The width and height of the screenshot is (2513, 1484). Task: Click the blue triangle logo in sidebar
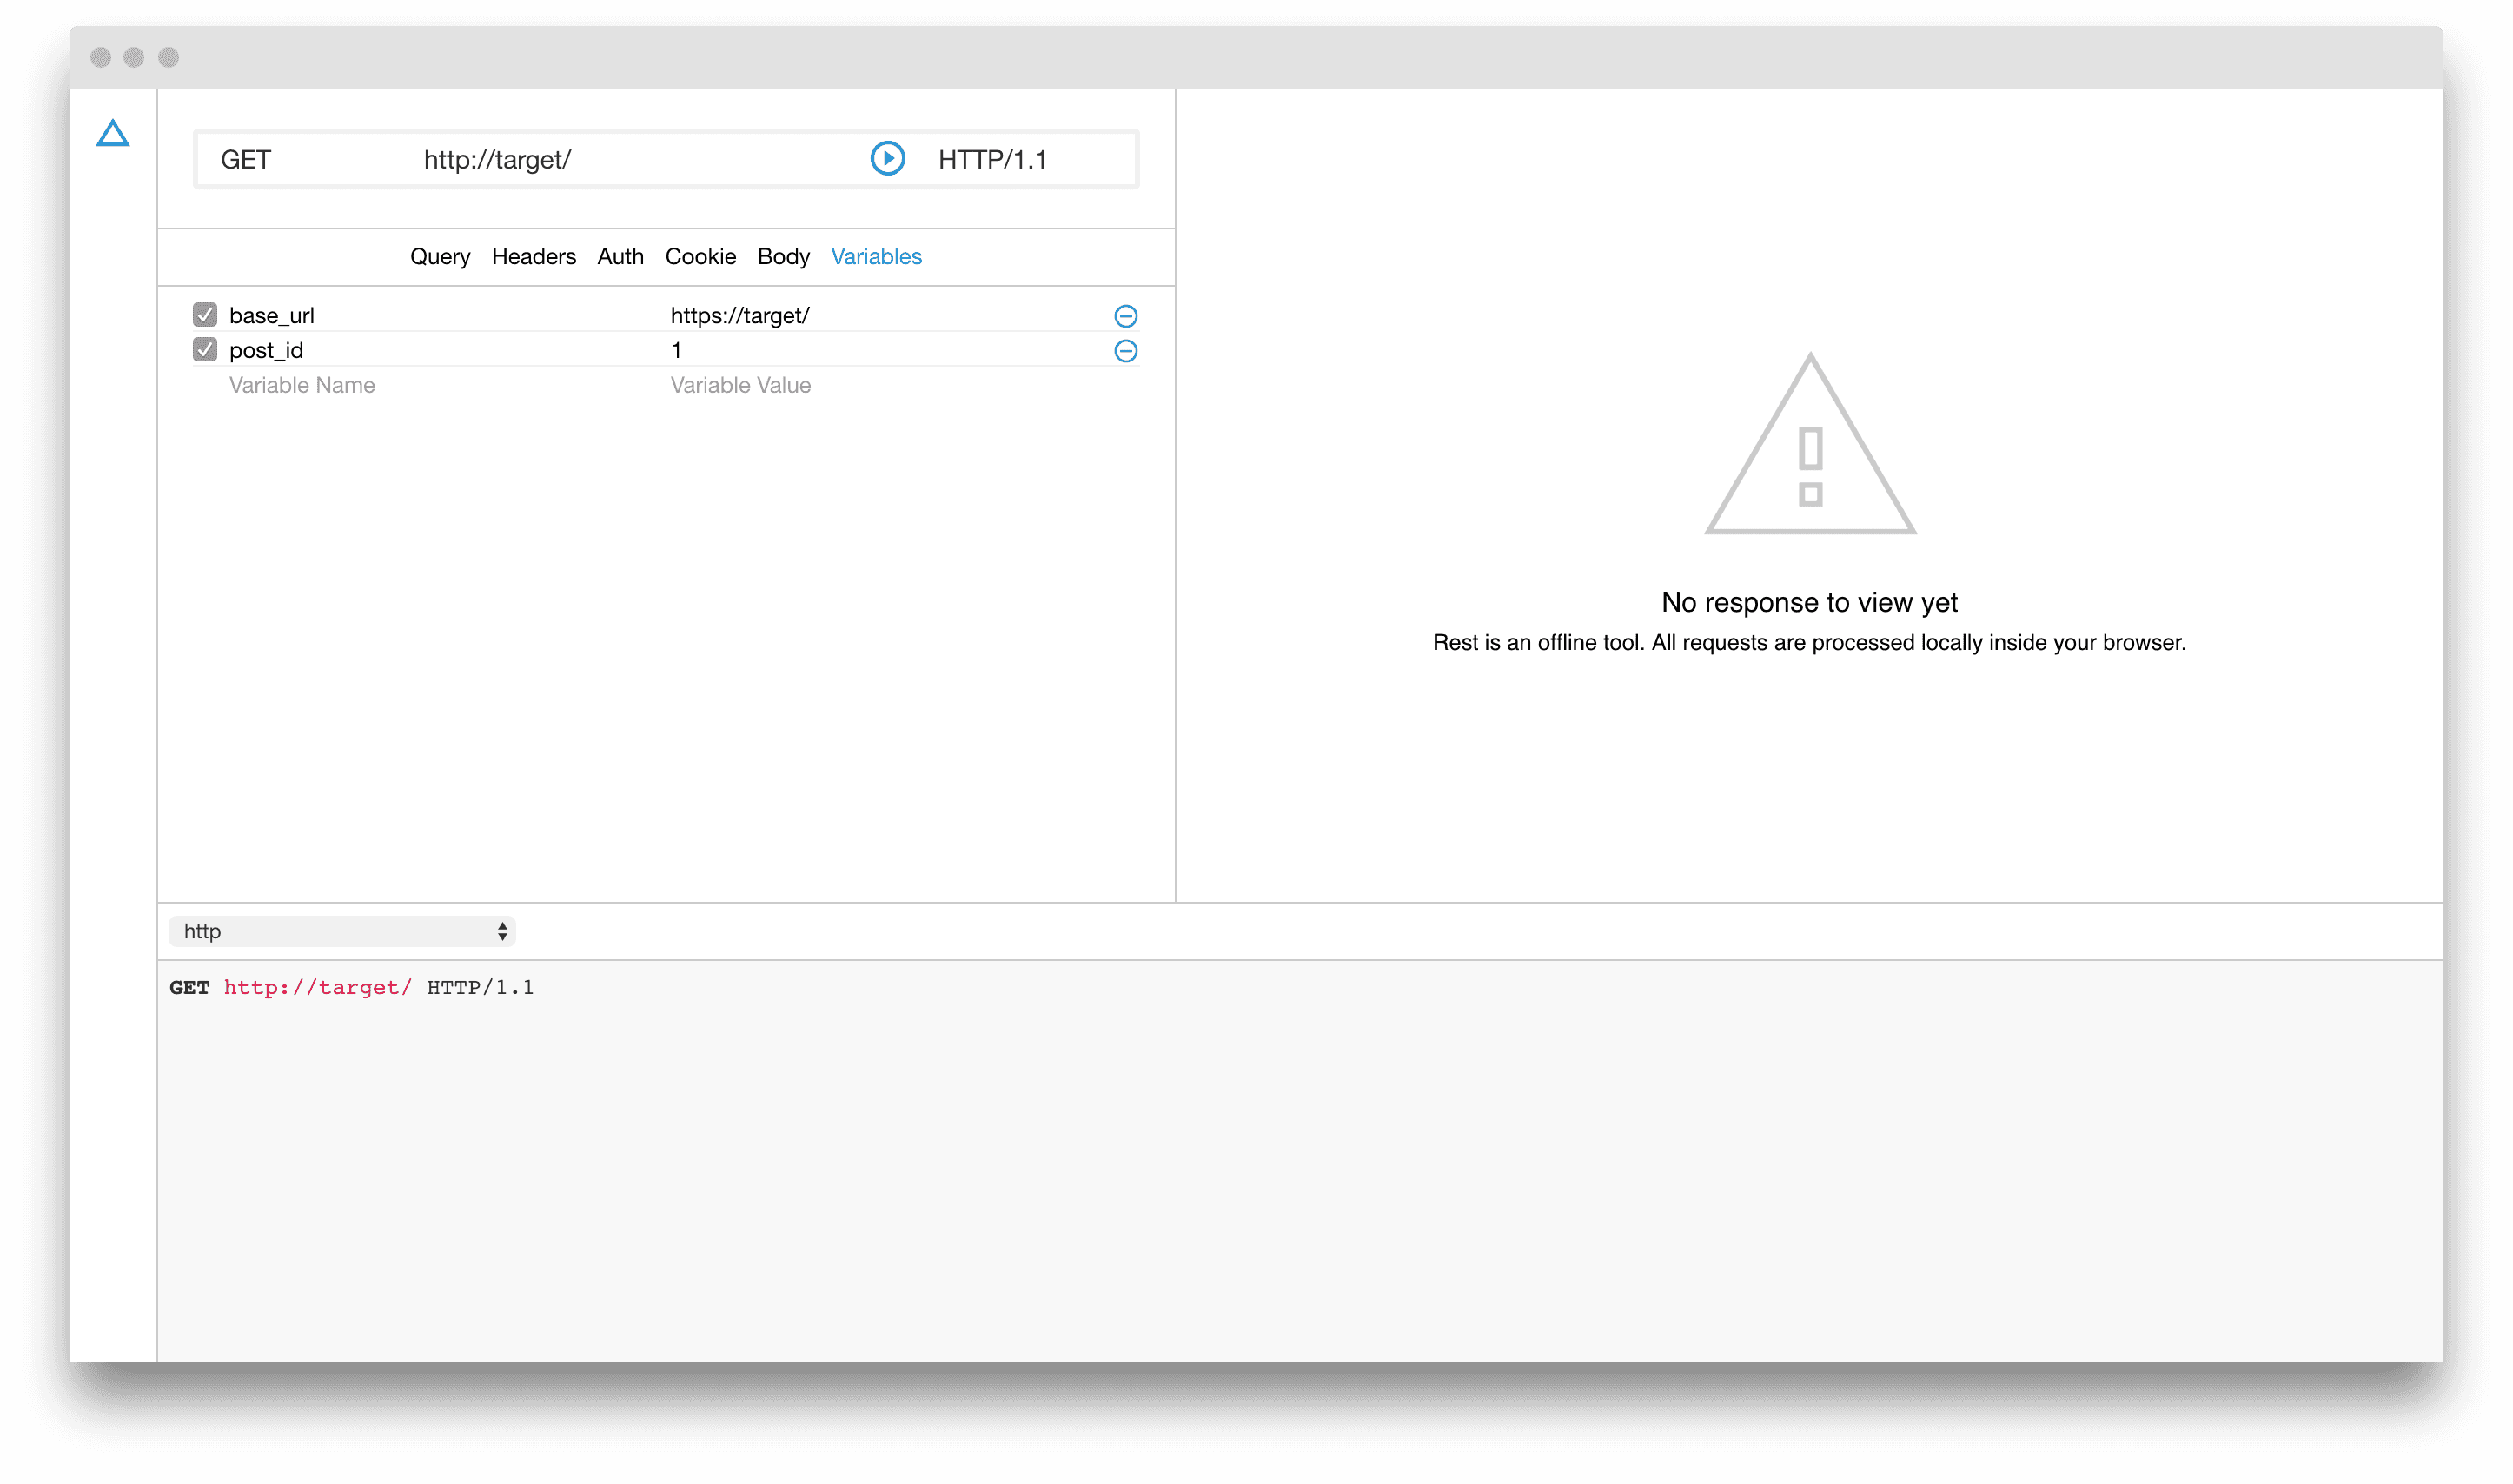(113, 134)
